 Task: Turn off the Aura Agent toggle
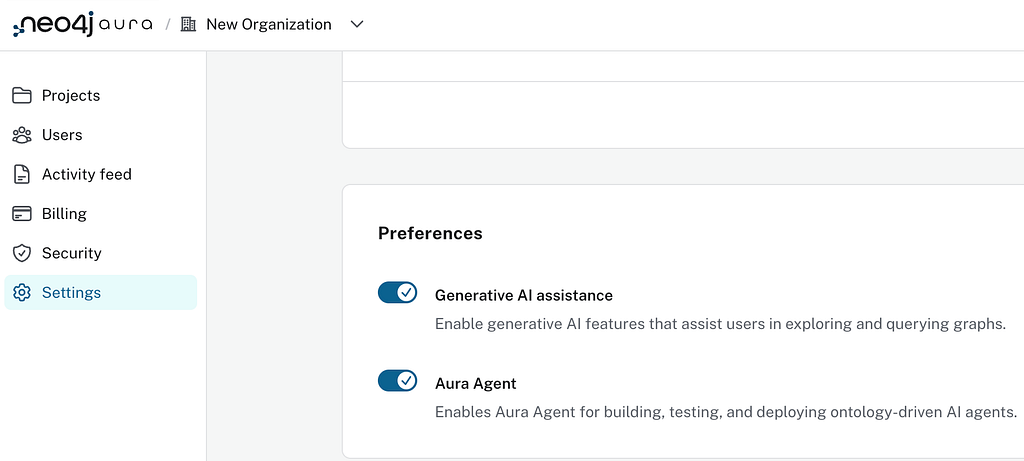point(397,380)
